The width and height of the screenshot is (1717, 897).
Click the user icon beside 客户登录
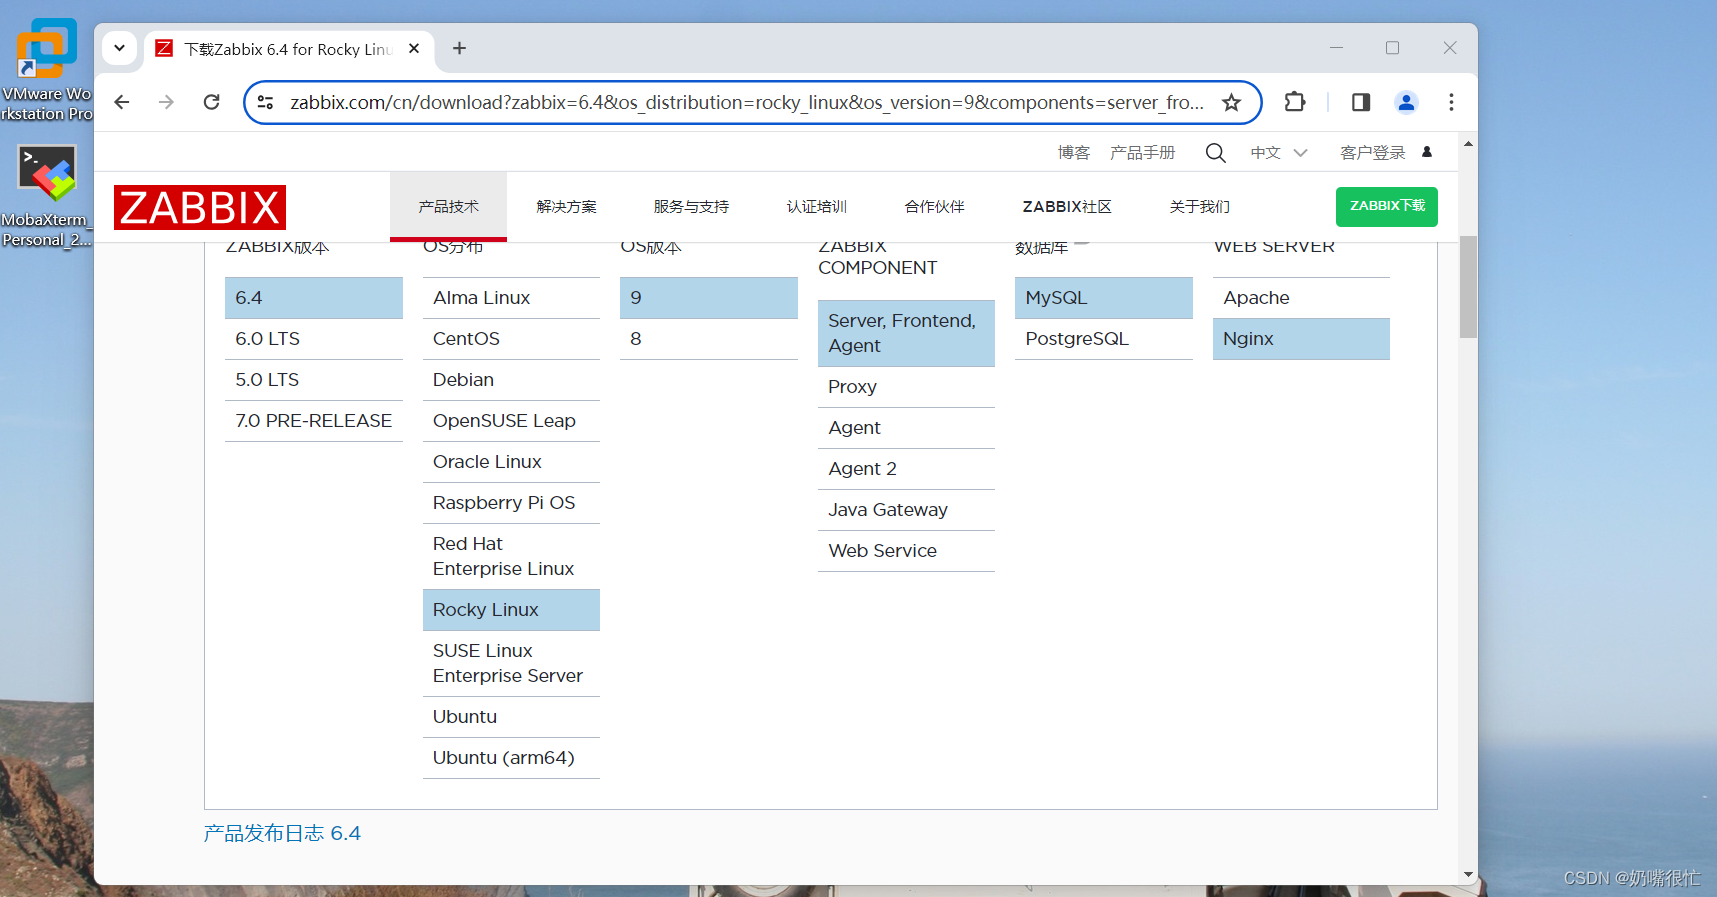1427,152
